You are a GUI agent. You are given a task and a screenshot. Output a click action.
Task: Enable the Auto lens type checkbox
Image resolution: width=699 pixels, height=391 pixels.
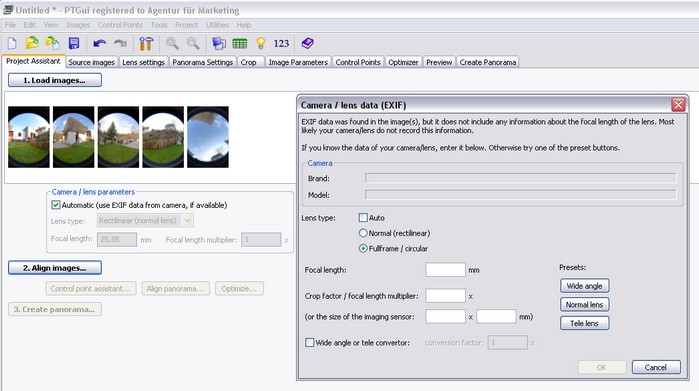pyautogui.click(x=363, y=218)
